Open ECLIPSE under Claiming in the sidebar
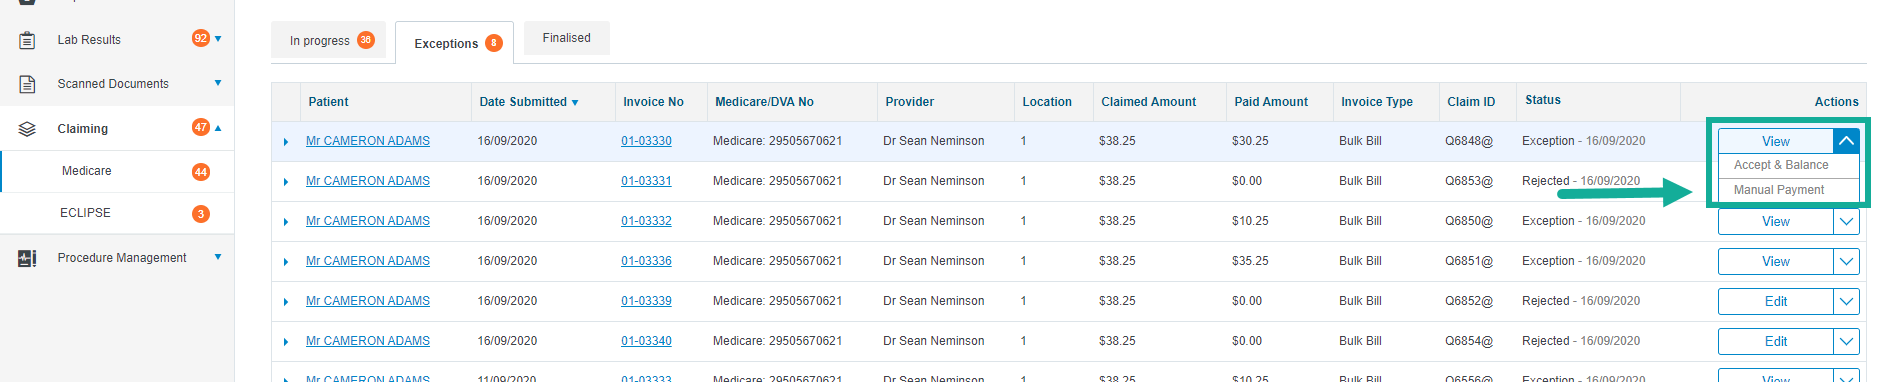 pyautogui.click(x=86, y=213)
